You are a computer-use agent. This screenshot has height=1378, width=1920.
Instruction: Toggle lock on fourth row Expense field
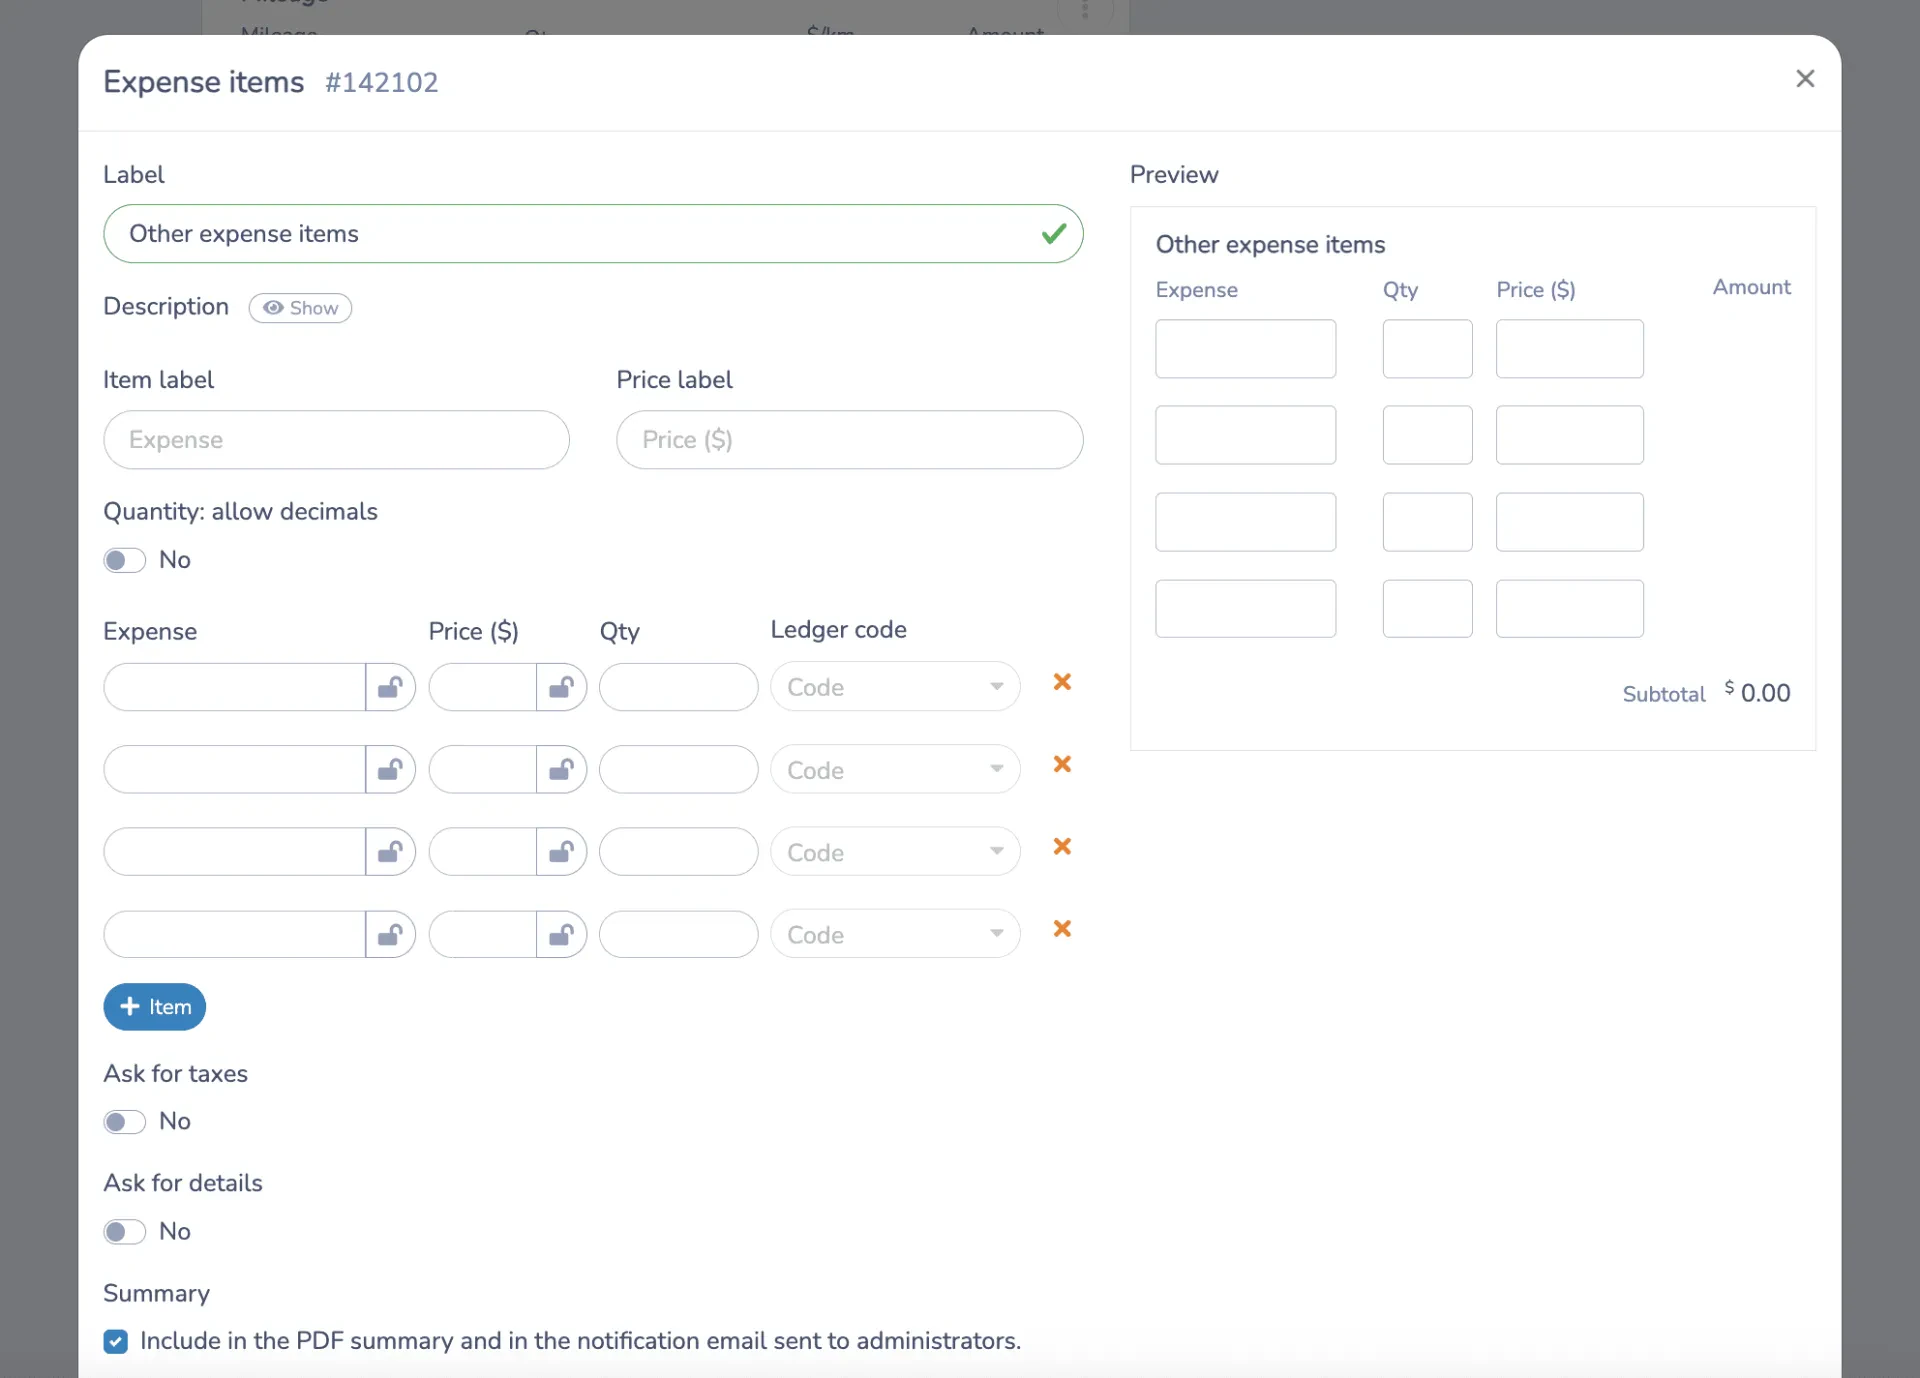(x=390, y=934)
